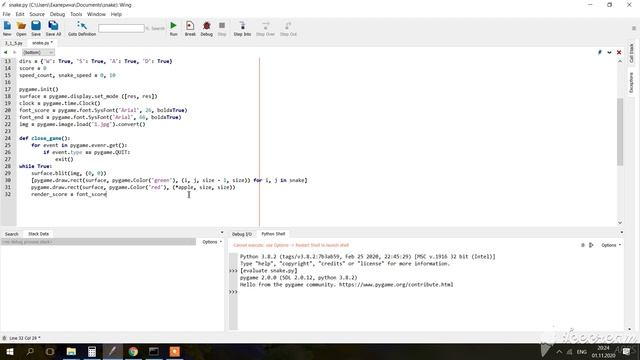Run the script with the green Run arrow
The image size is (640, 360).
click(173, 29)
